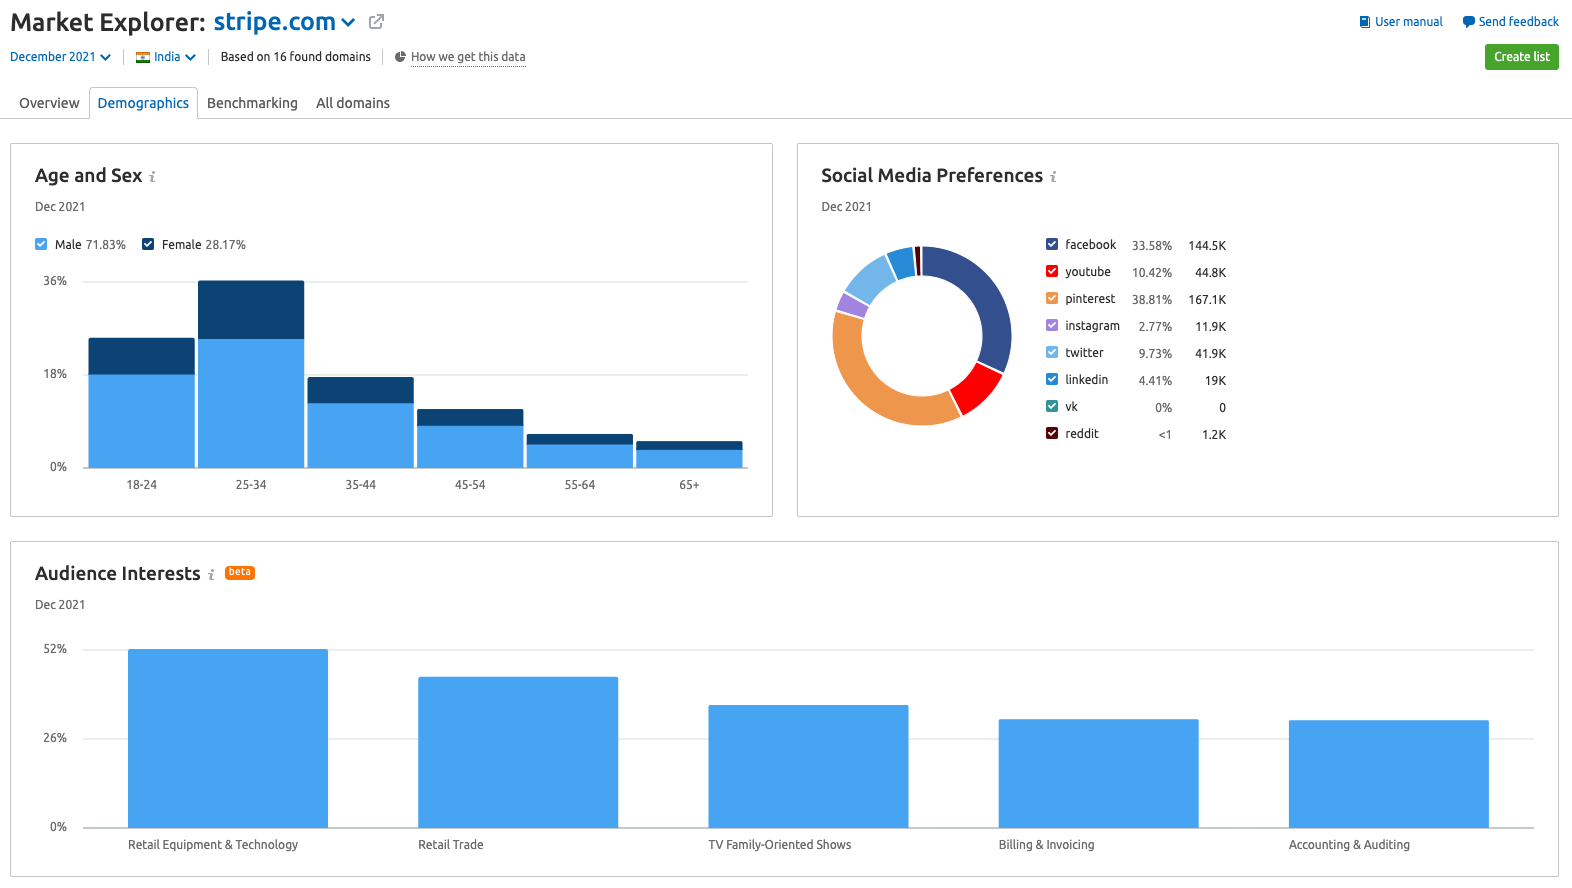
Task: Click the Retail Trade interest bar
Action: point(518,752)
